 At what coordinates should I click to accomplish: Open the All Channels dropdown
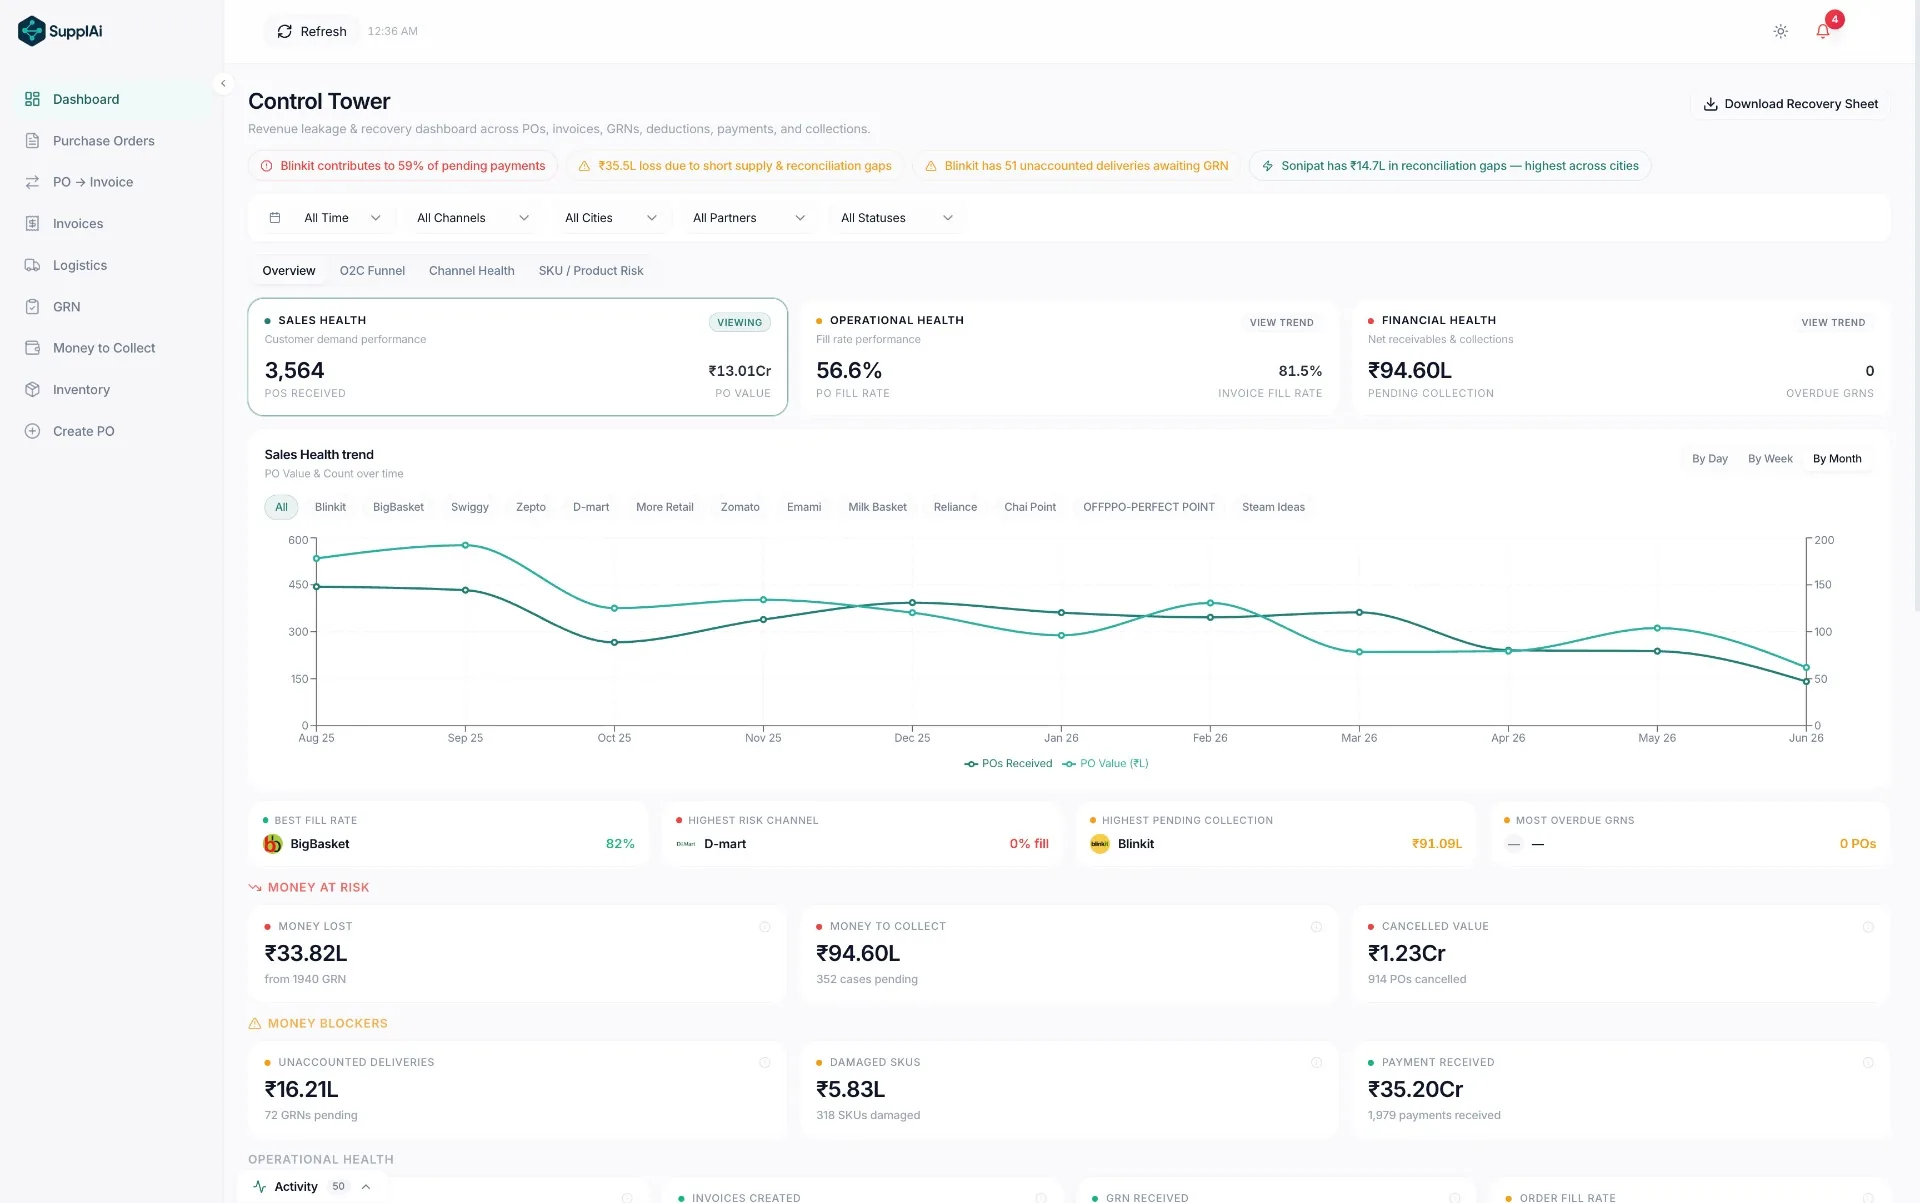pos(473,217)
